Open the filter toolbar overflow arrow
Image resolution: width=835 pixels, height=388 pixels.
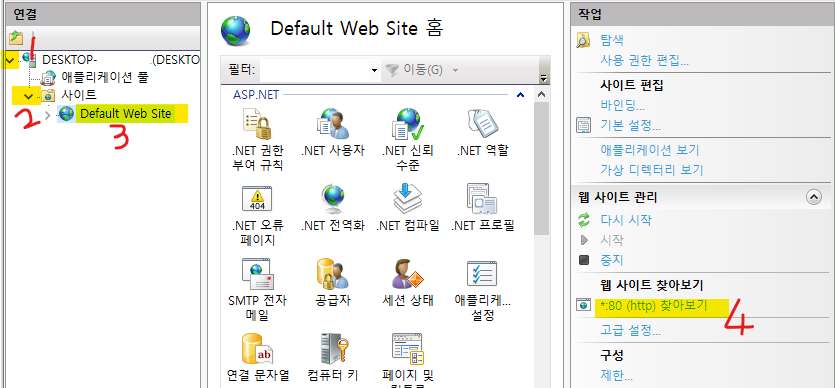point(544,78)
